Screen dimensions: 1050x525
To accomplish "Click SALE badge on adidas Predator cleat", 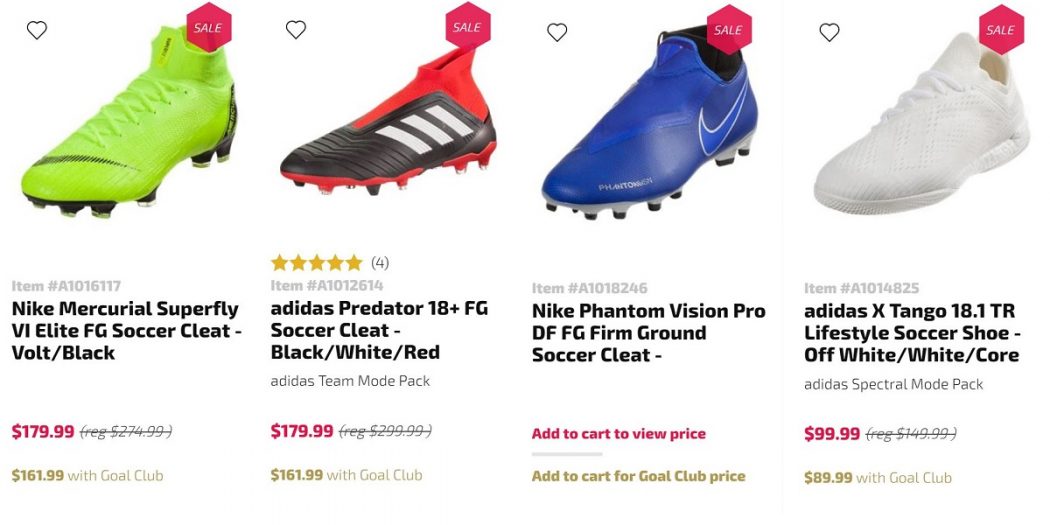I will tap(467, 27).
